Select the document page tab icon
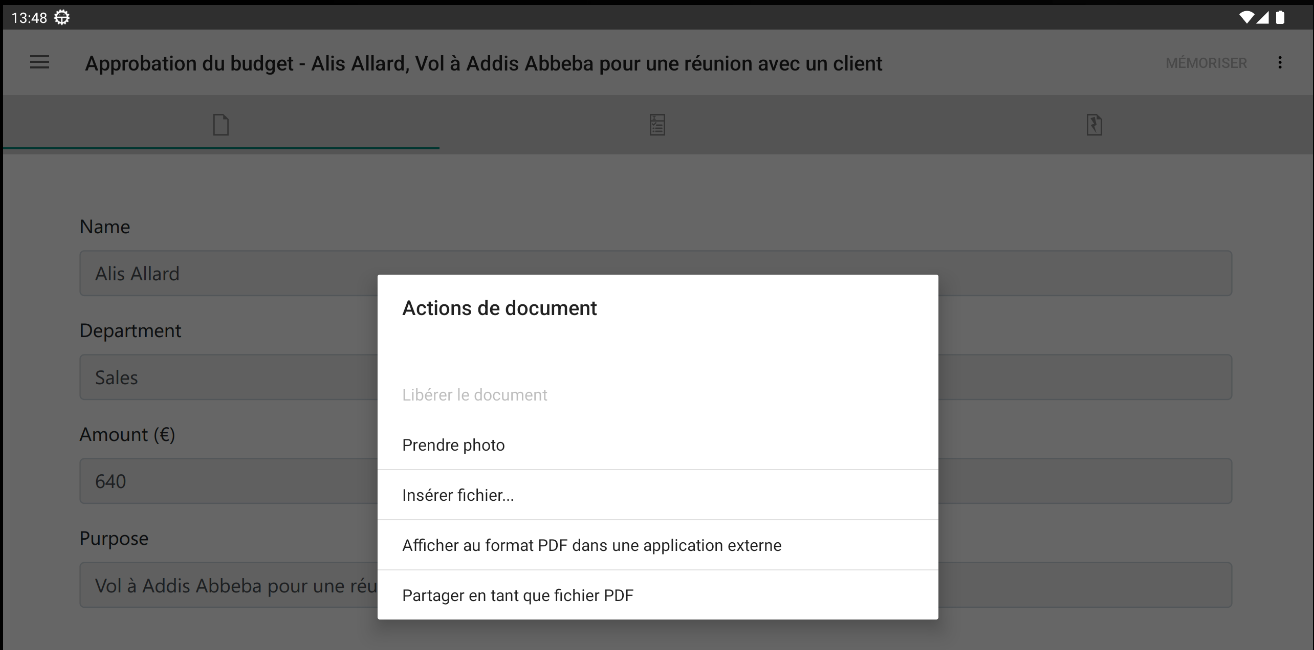Screen dimensions: 1314x650 pyautogui.click(x=220, y=124)
